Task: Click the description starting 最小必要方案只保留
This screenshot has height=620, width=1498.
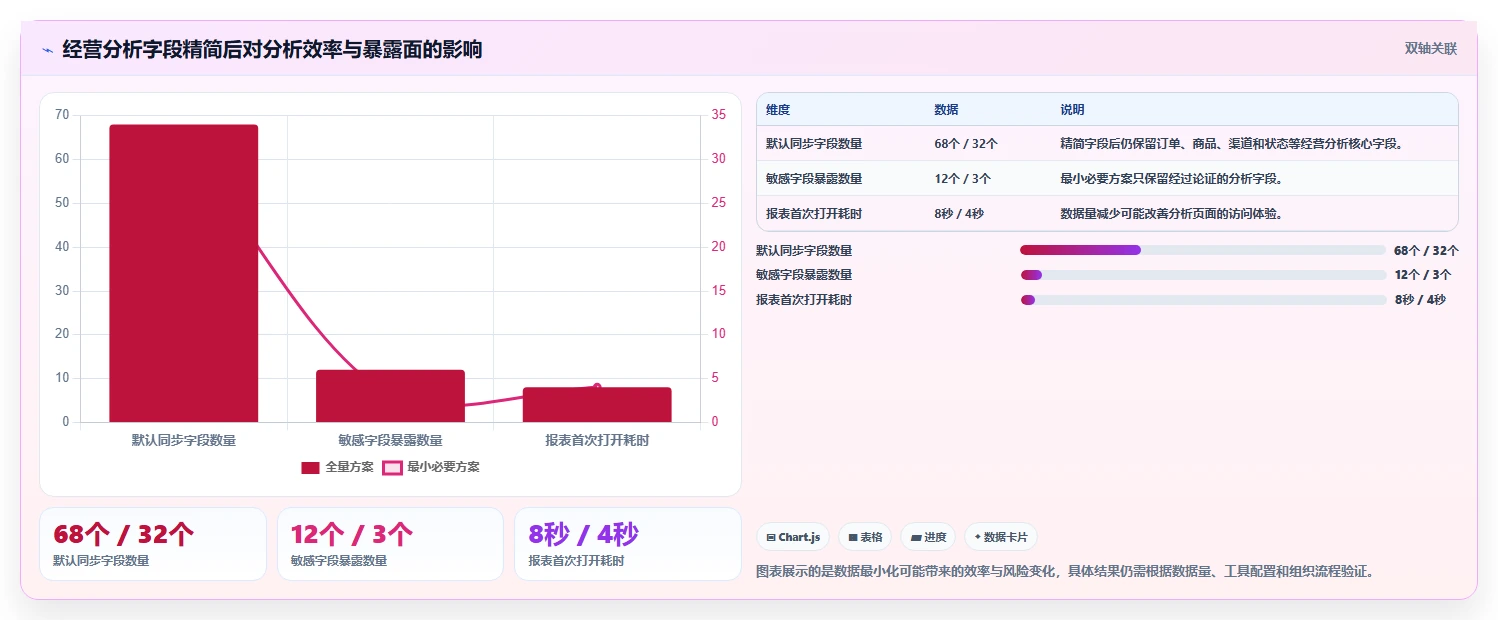Action: click(1171, 179)
